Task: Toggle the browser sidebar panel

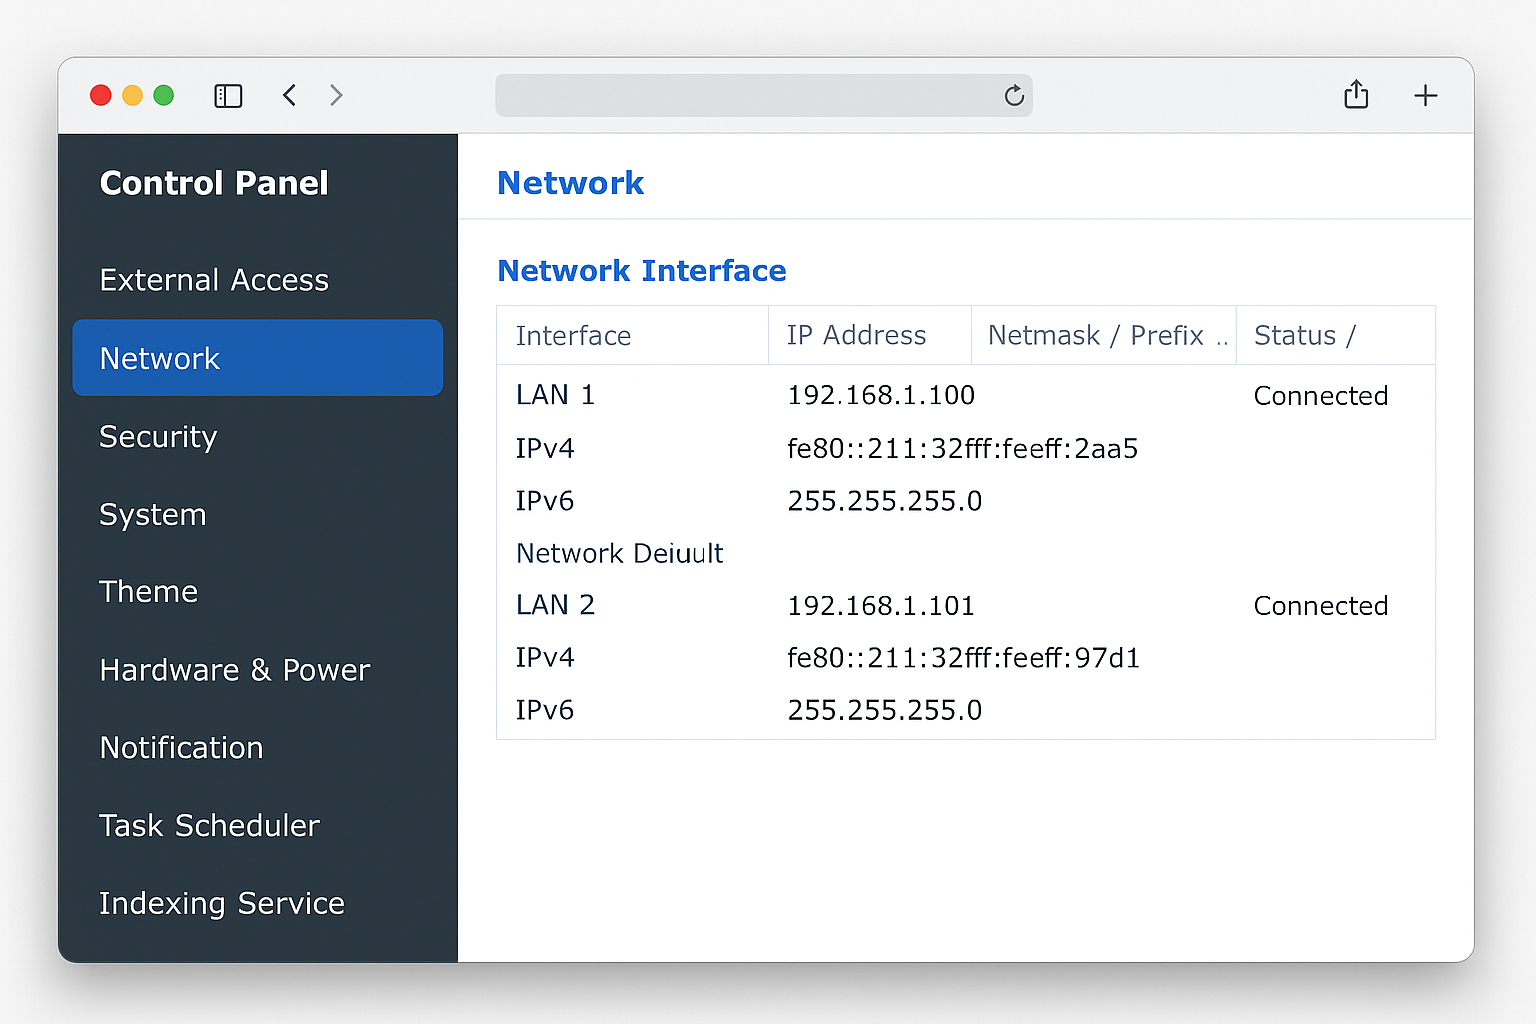Action: click(x=228, y=95)
